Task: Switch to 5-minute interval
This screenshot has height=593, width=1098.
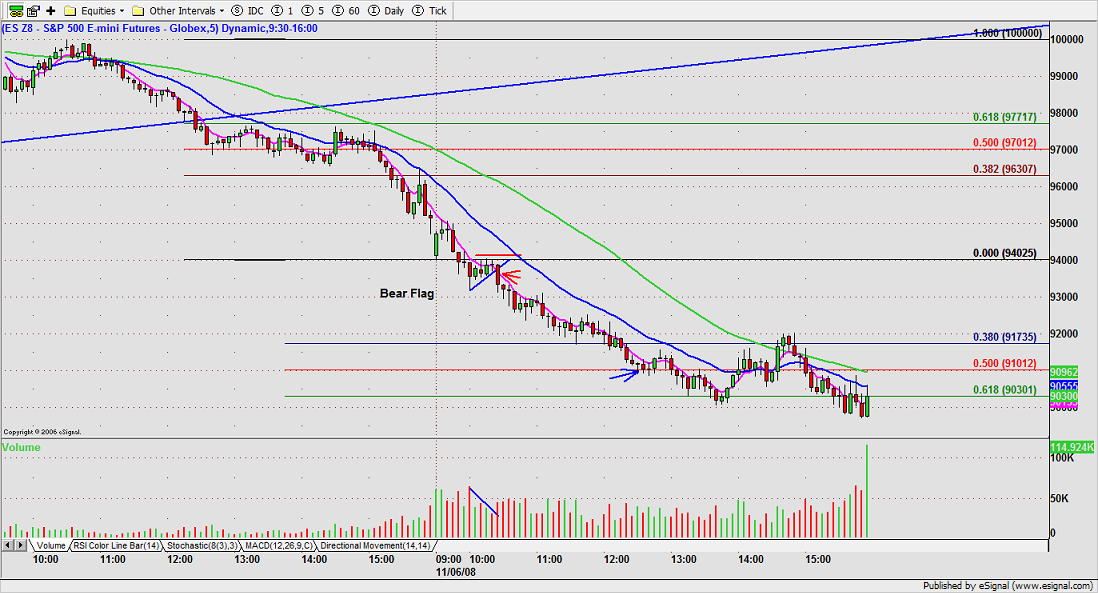Action: [321, 11]
